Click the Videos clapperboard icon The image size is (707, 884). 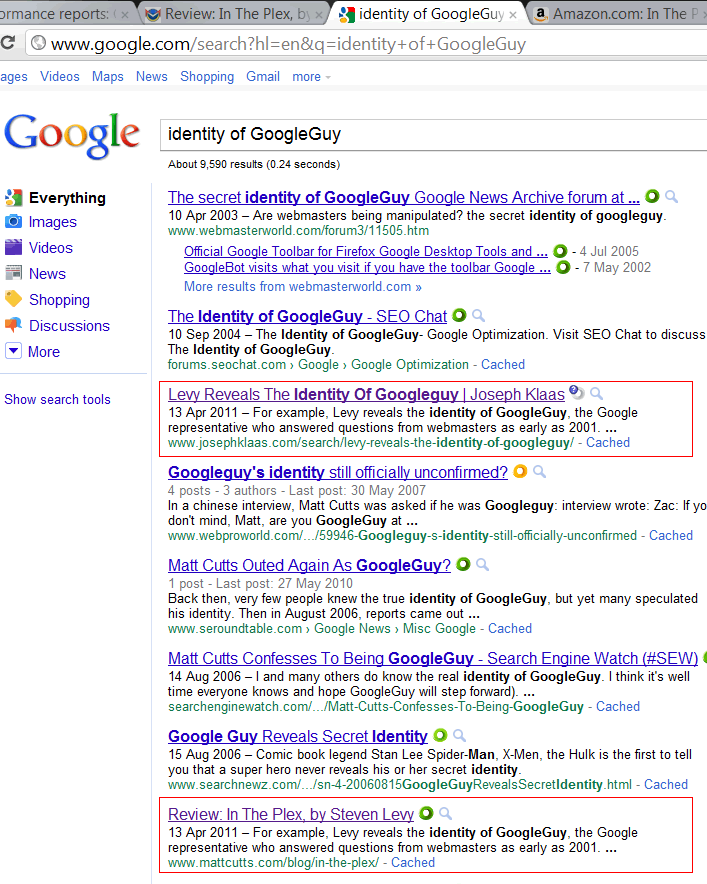[14, 247]
